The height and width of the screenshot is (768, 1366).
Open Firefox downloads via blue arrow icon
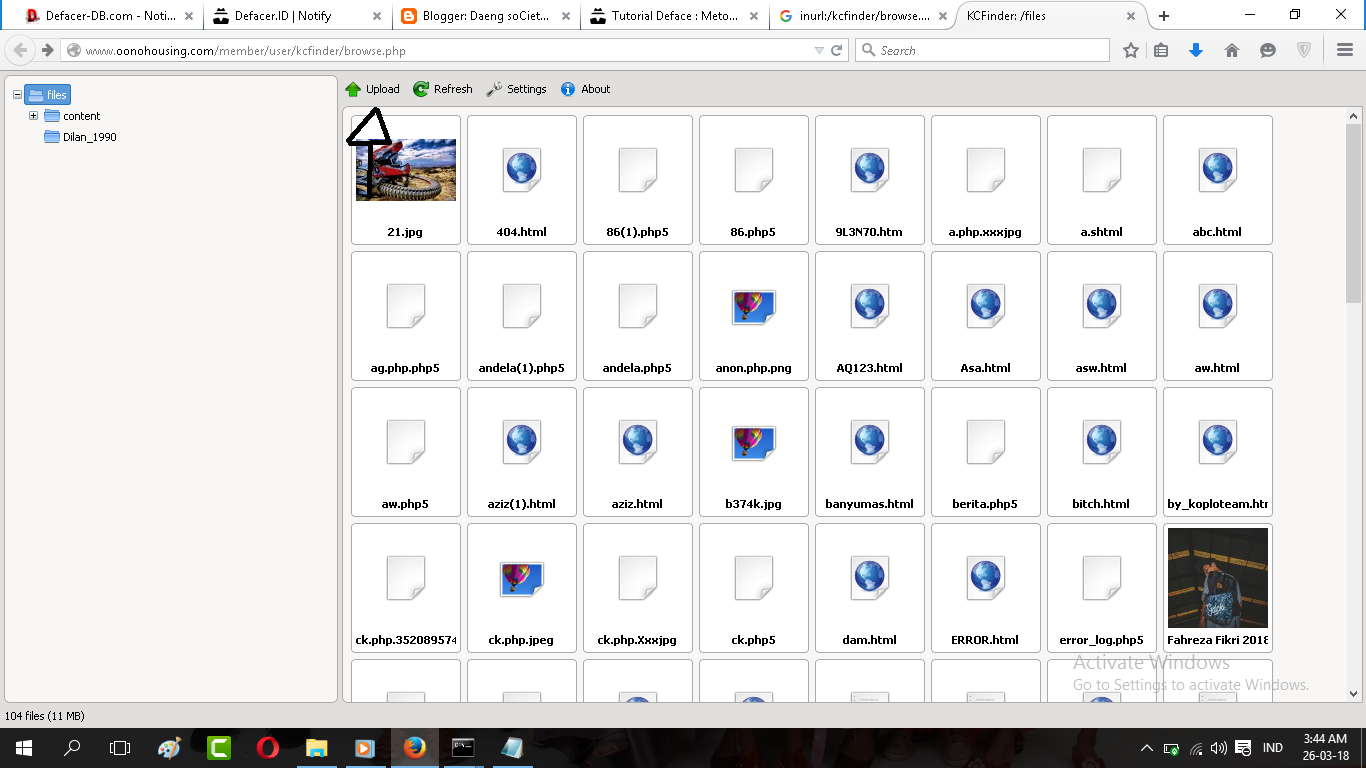pyautogui.click(x=1196, y=49)
